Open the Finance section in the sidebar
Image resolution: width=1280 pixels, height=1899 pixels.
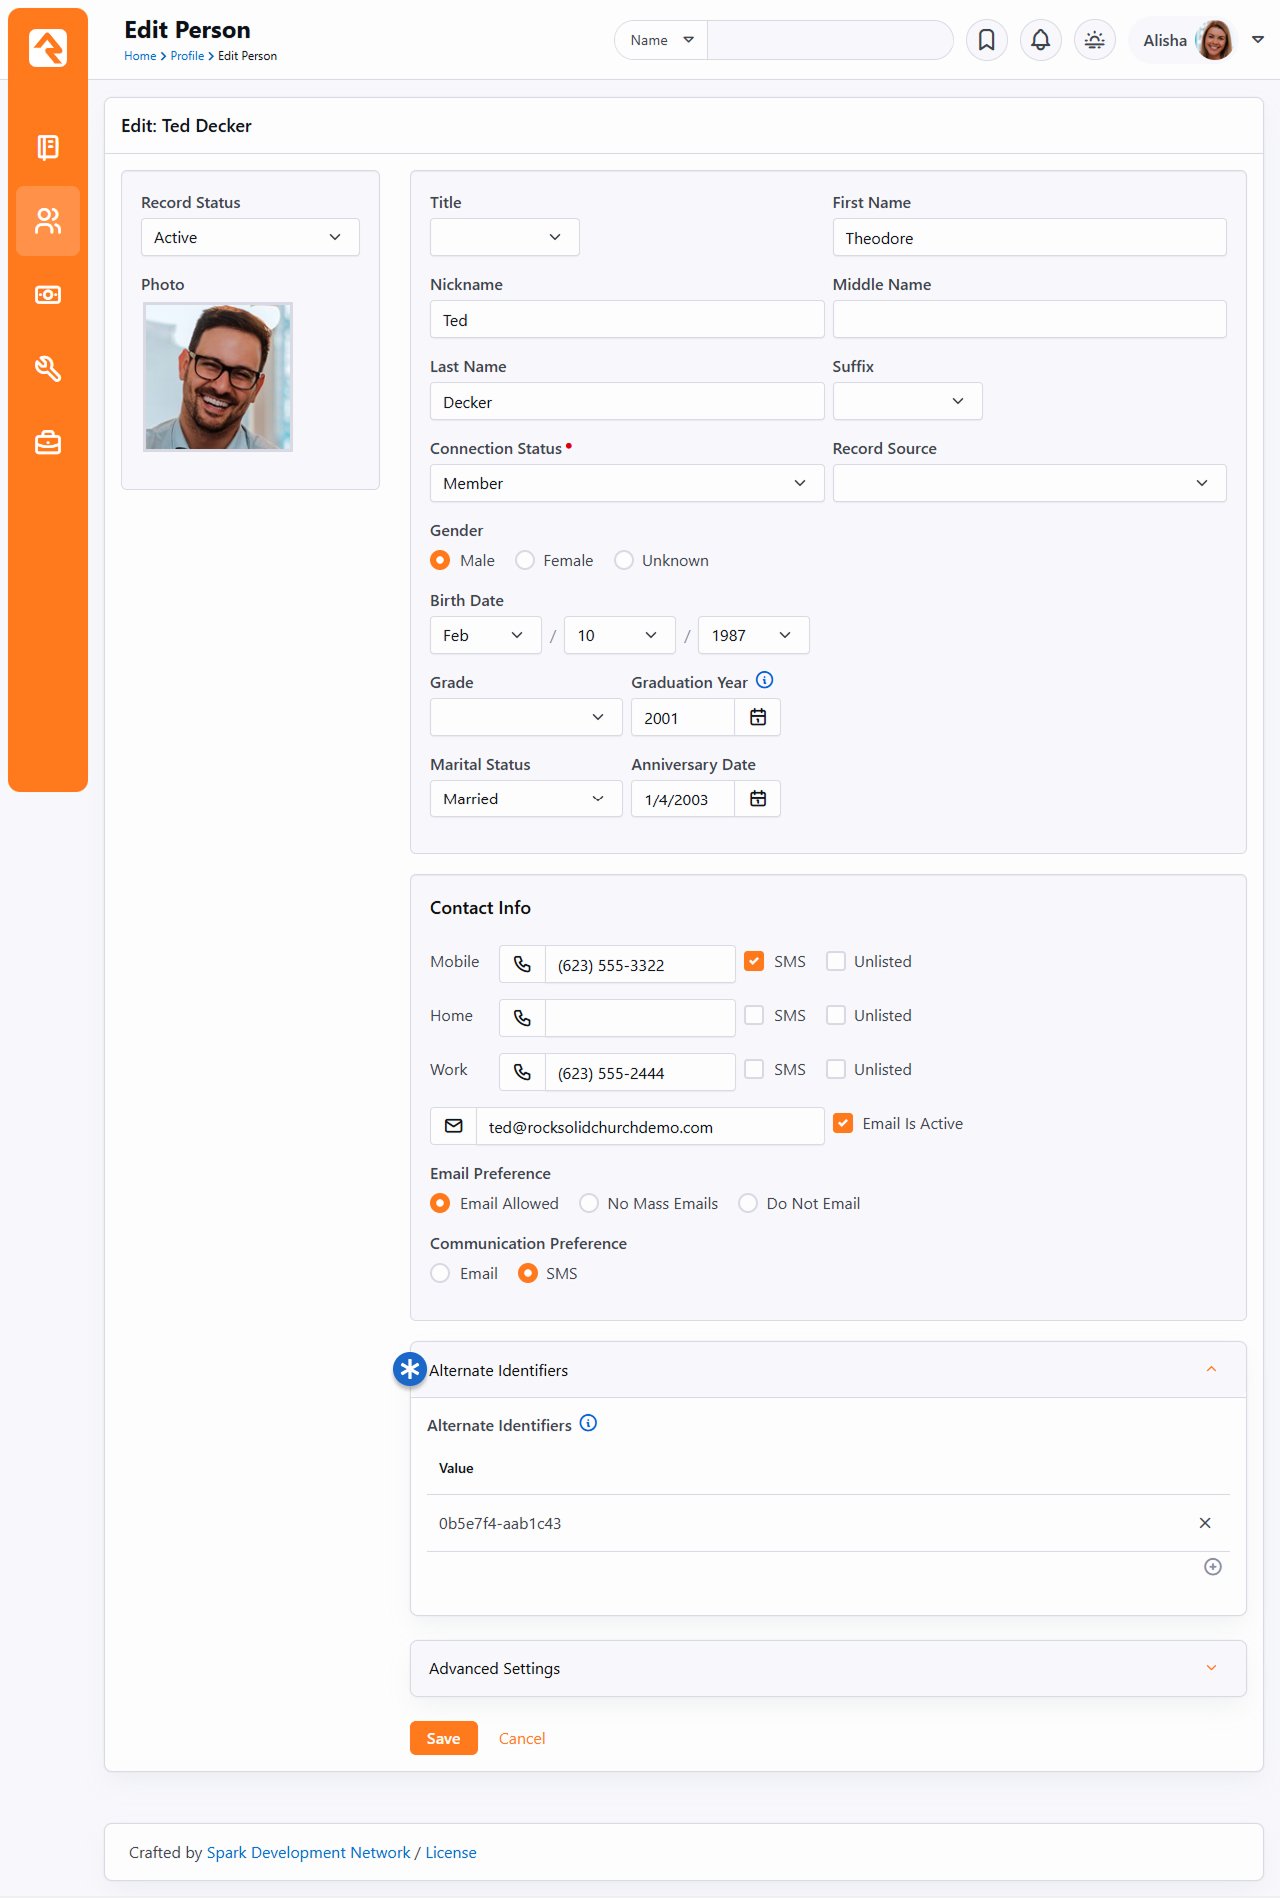point(48,295)
